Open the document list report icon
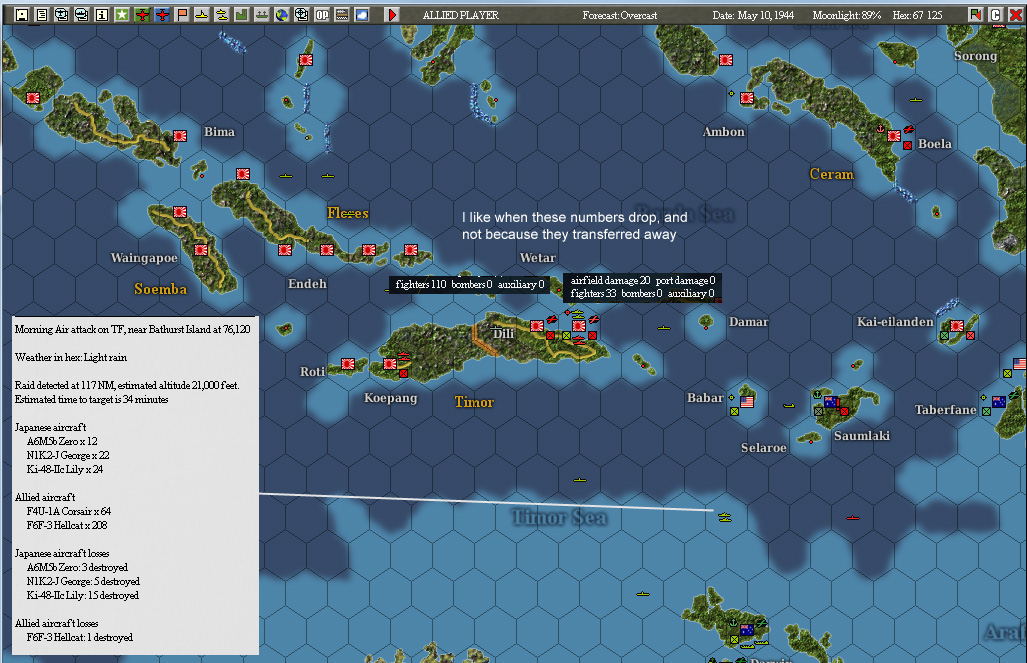Viewport: 1027px width, 663px height. click(42, 14)
